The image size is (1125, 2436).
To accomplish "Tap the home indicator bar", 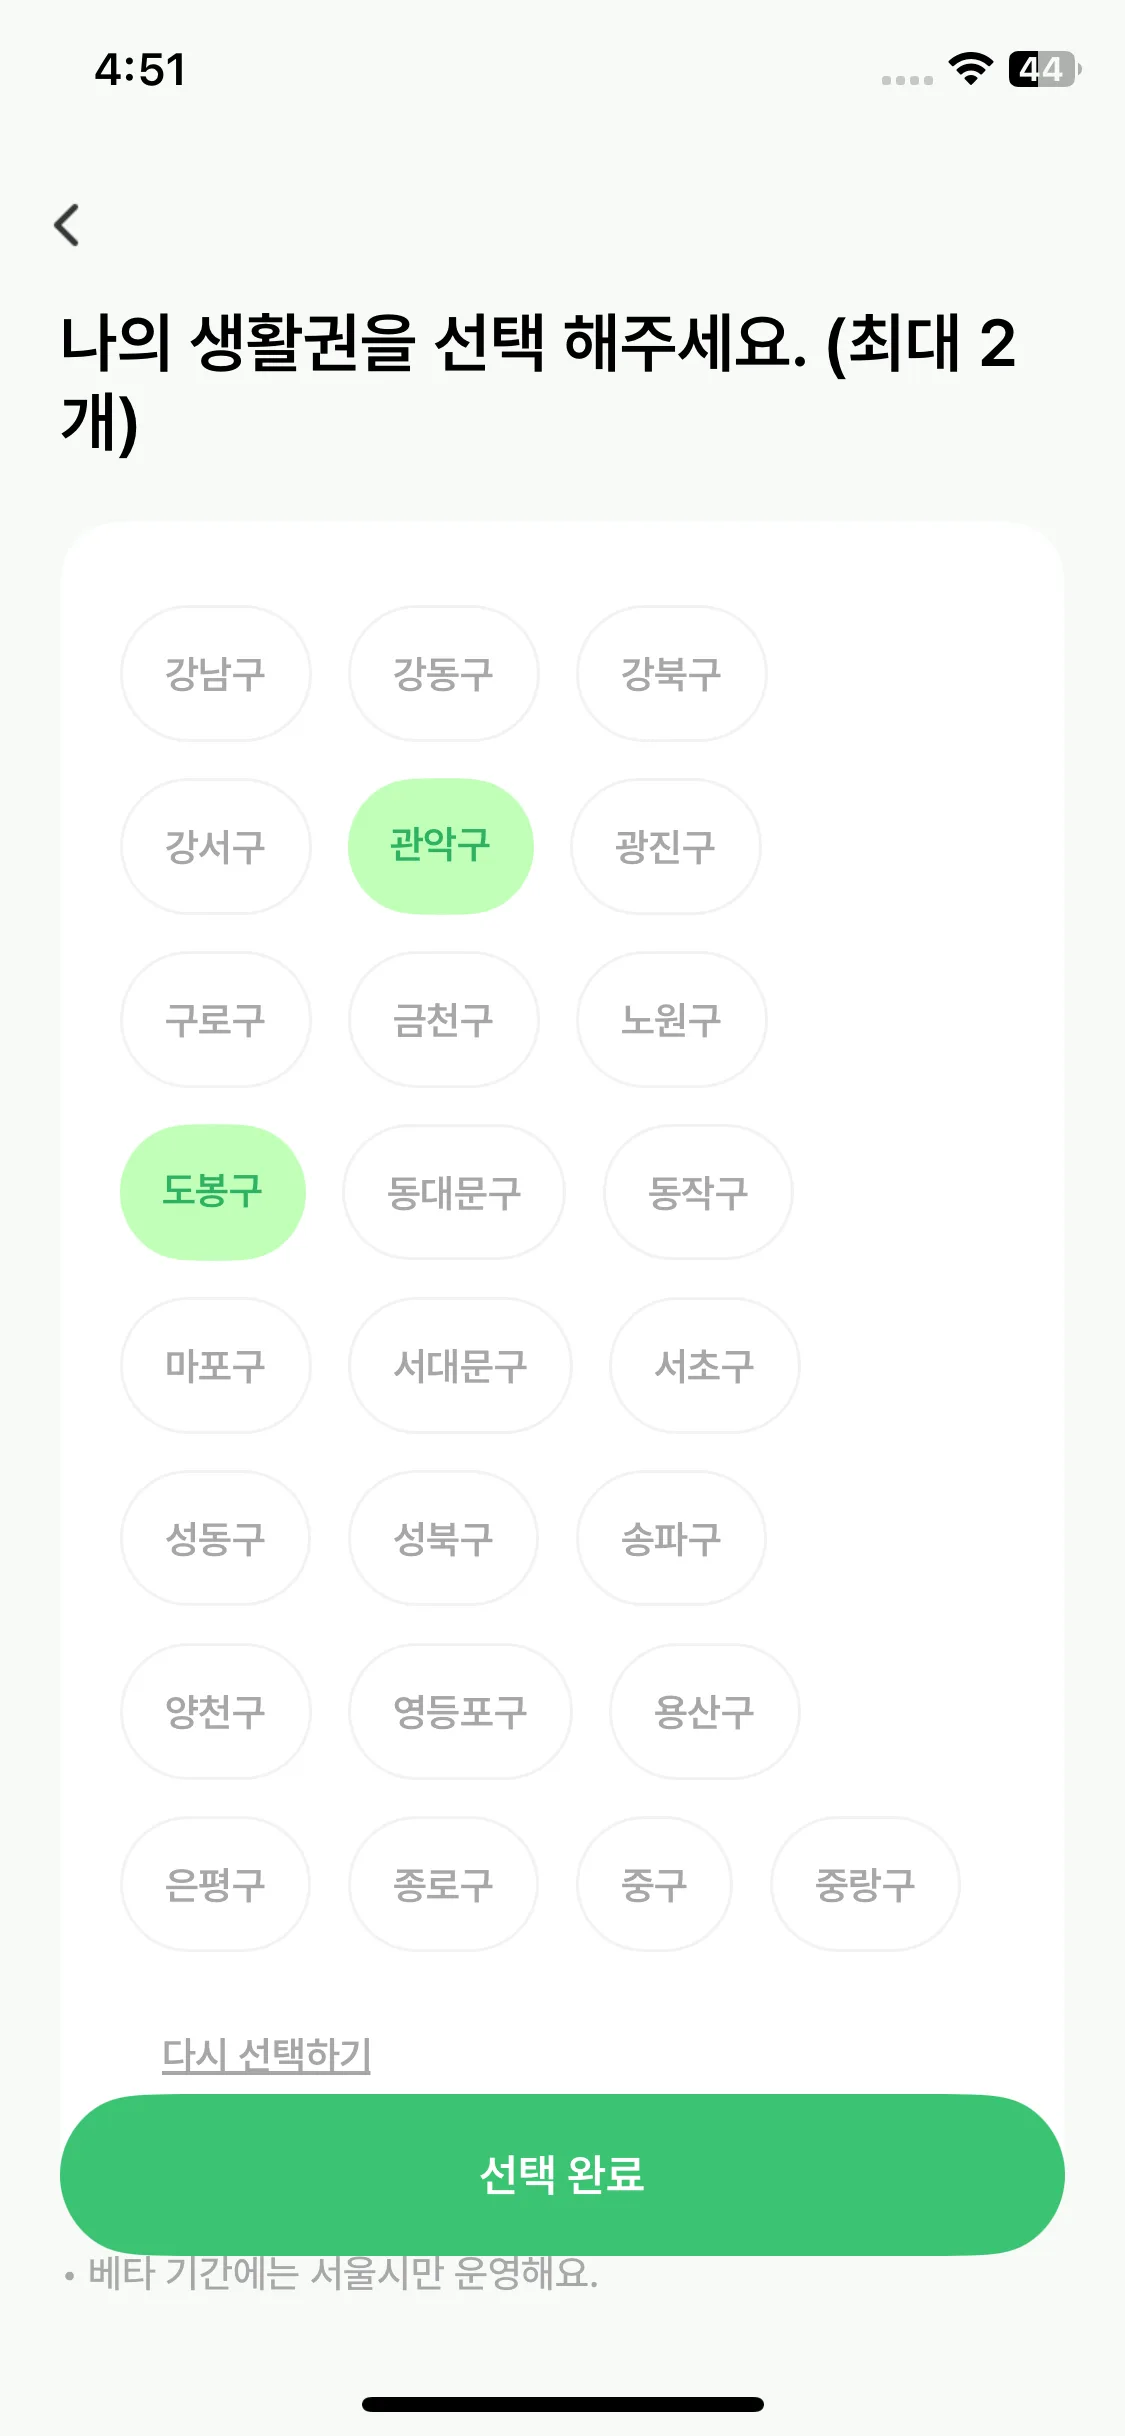I will click(562, 2404).
